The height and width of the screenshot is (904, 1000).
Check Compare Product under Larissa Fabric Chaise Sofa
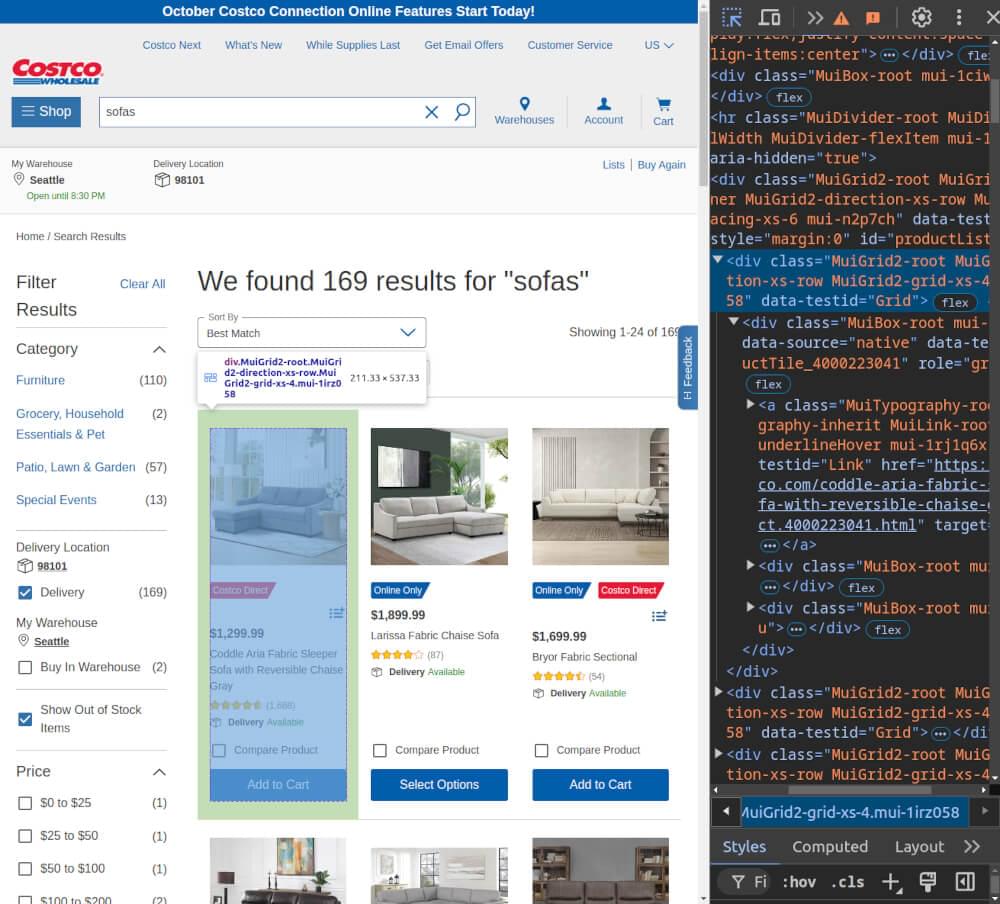point(380,749)
